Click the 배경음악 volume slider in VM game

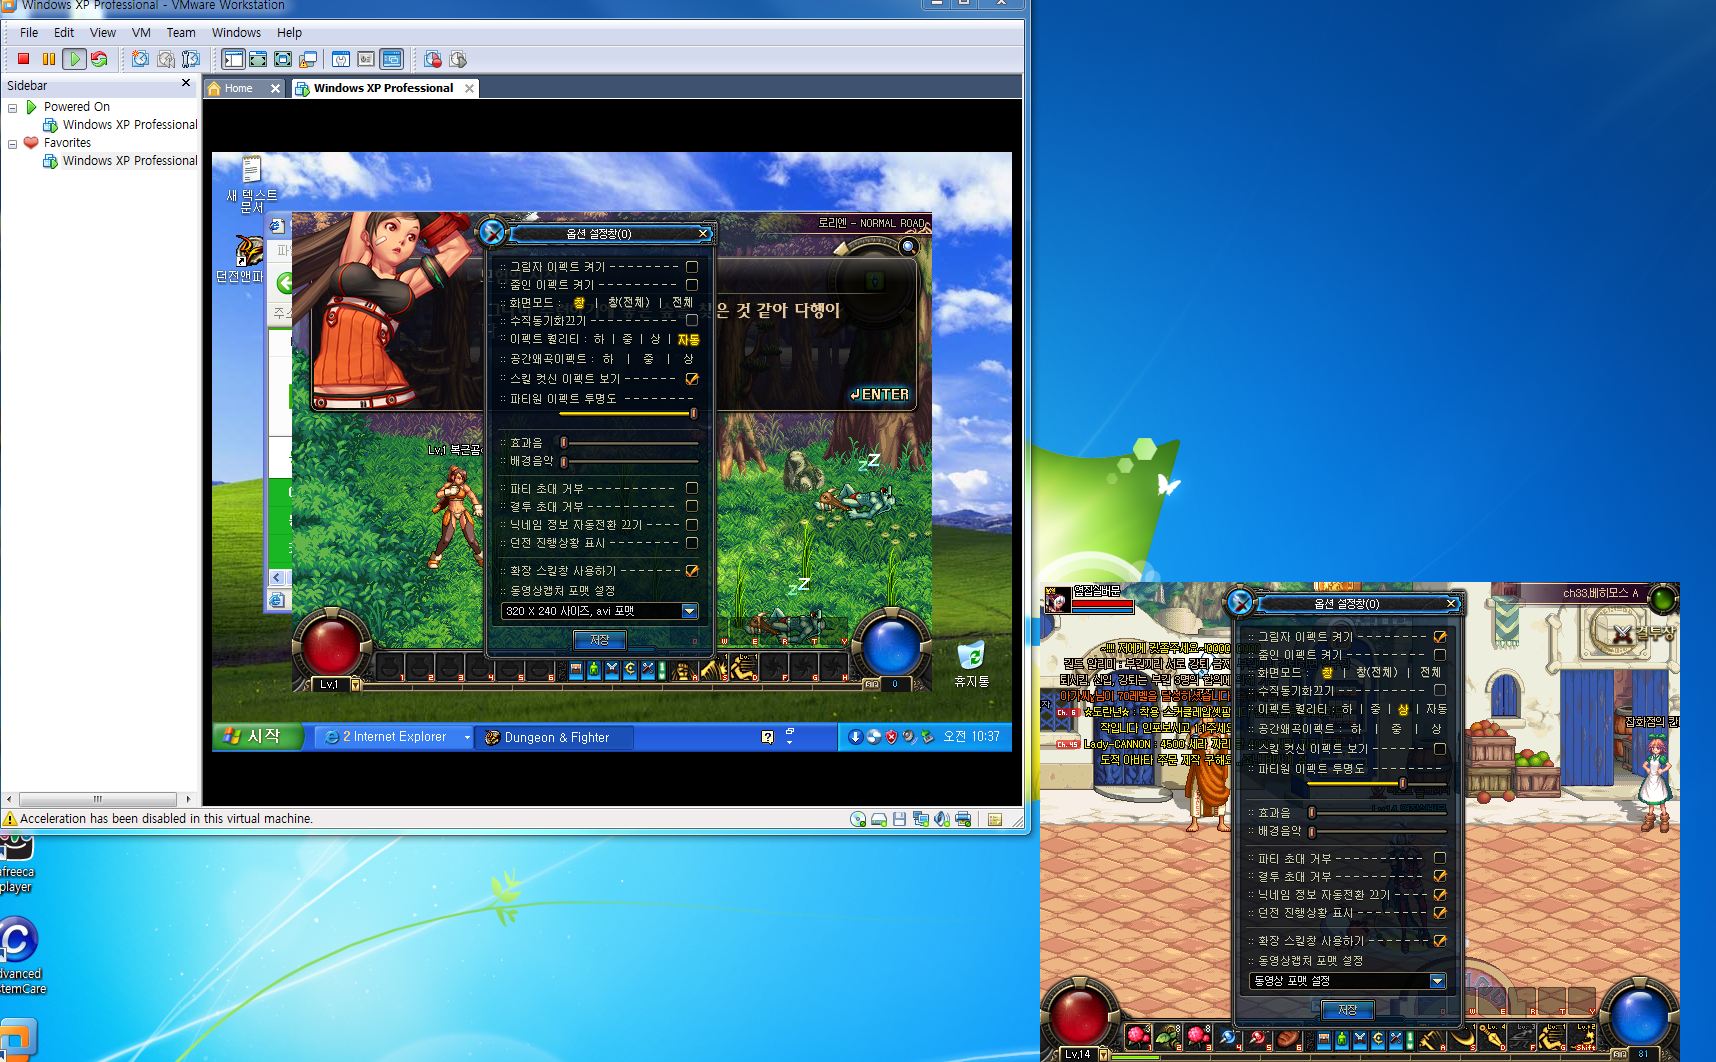tap(629, 461)
